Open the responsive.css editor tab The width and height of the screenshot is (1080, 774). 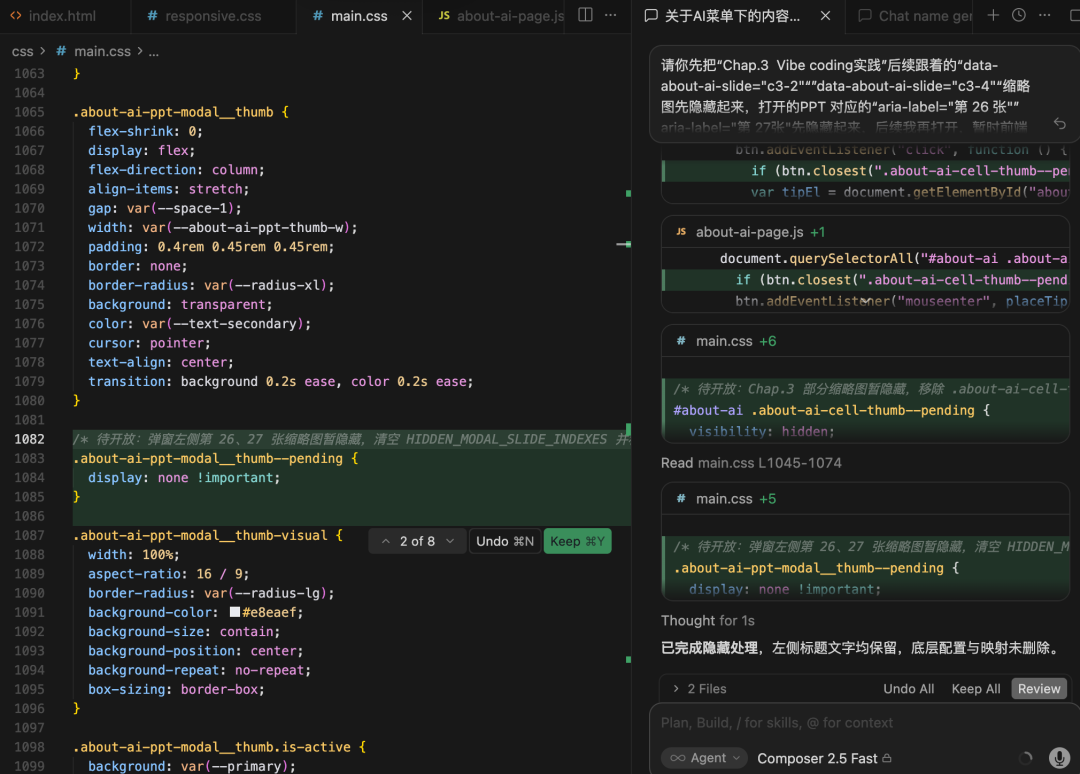click(205, 16)
